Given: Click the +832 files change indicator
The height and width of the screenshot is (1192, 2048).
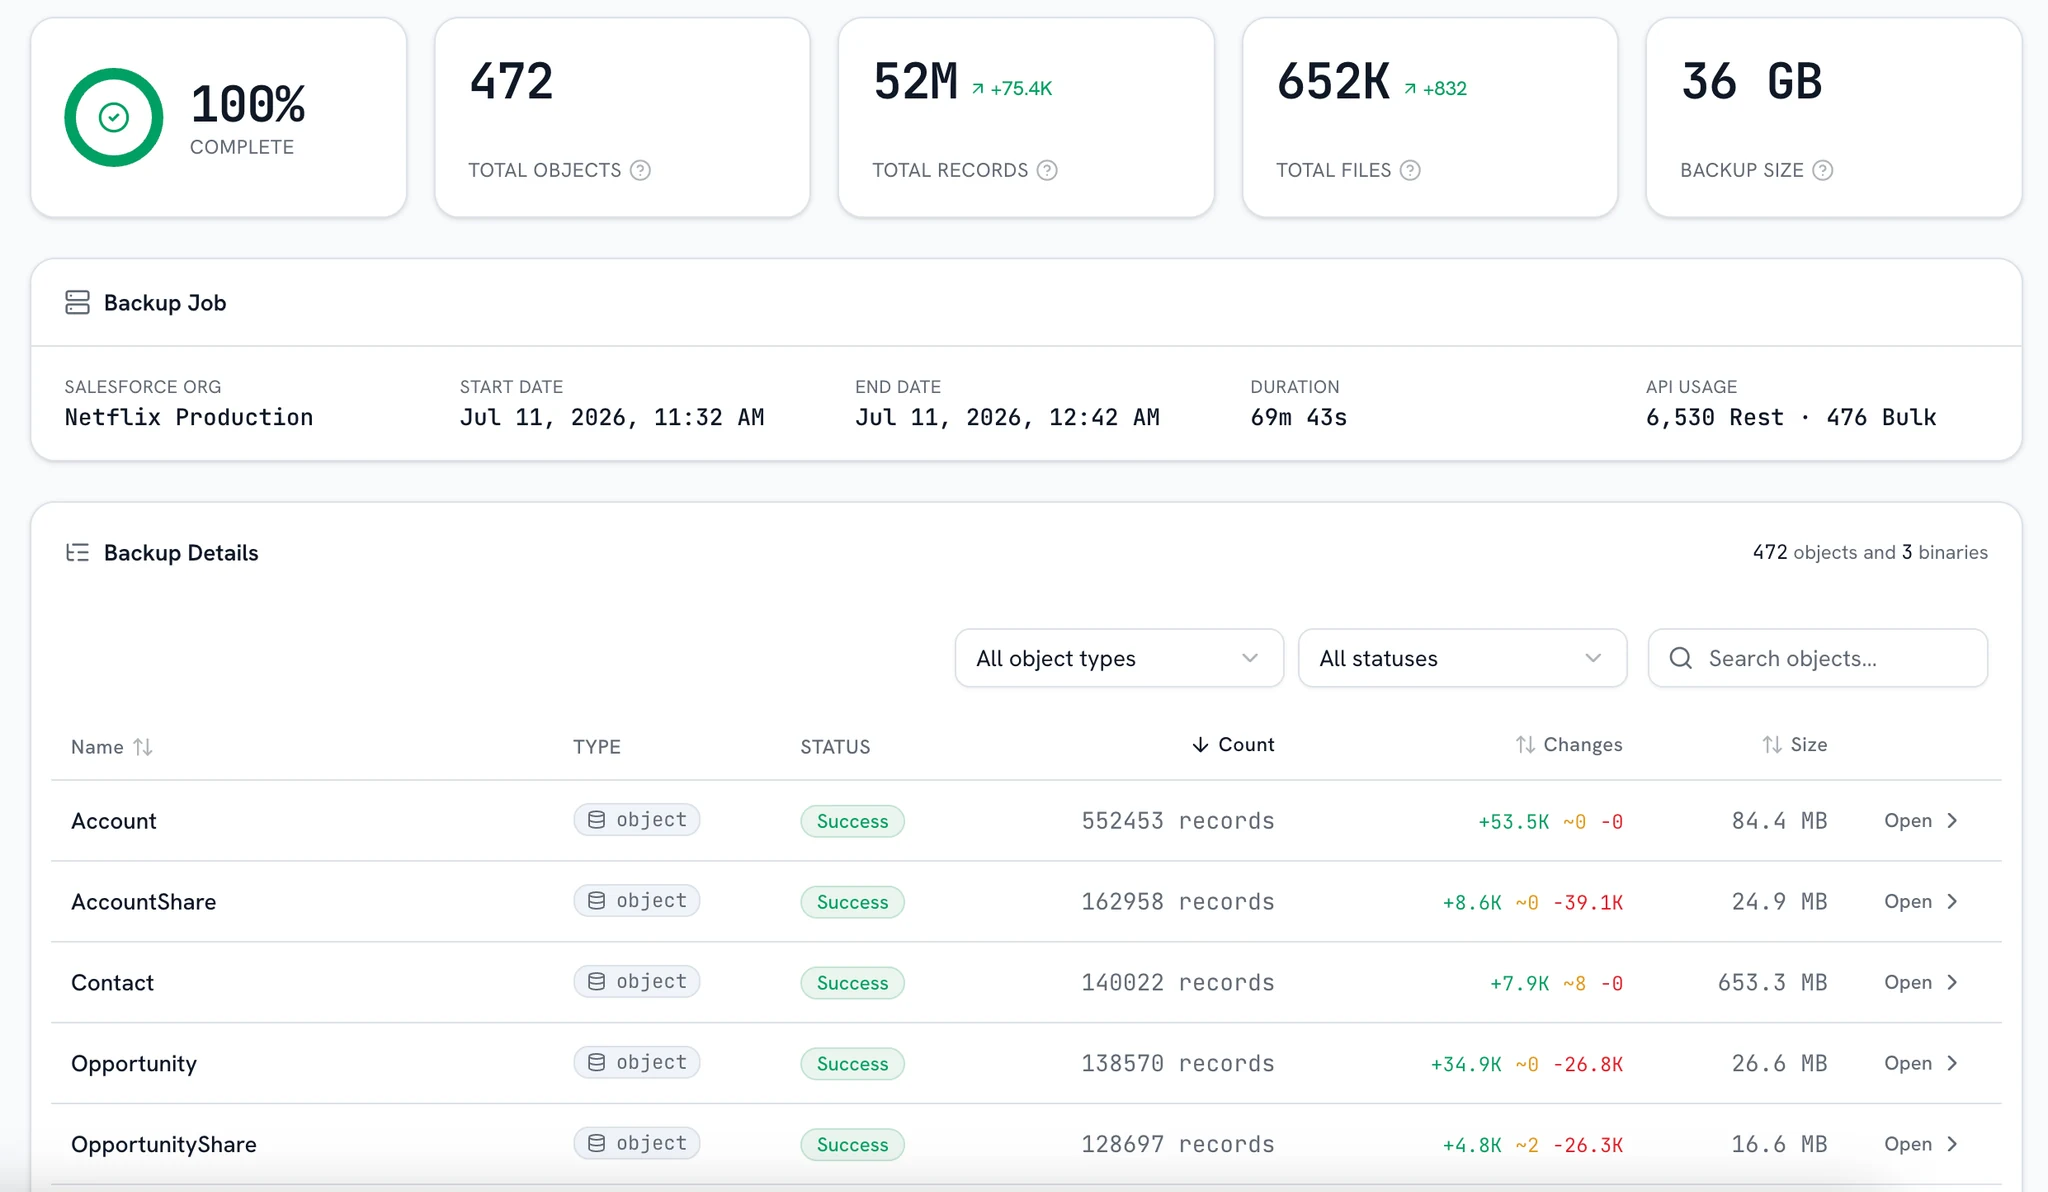Looking at the screenshot, I should point(1435,88).
